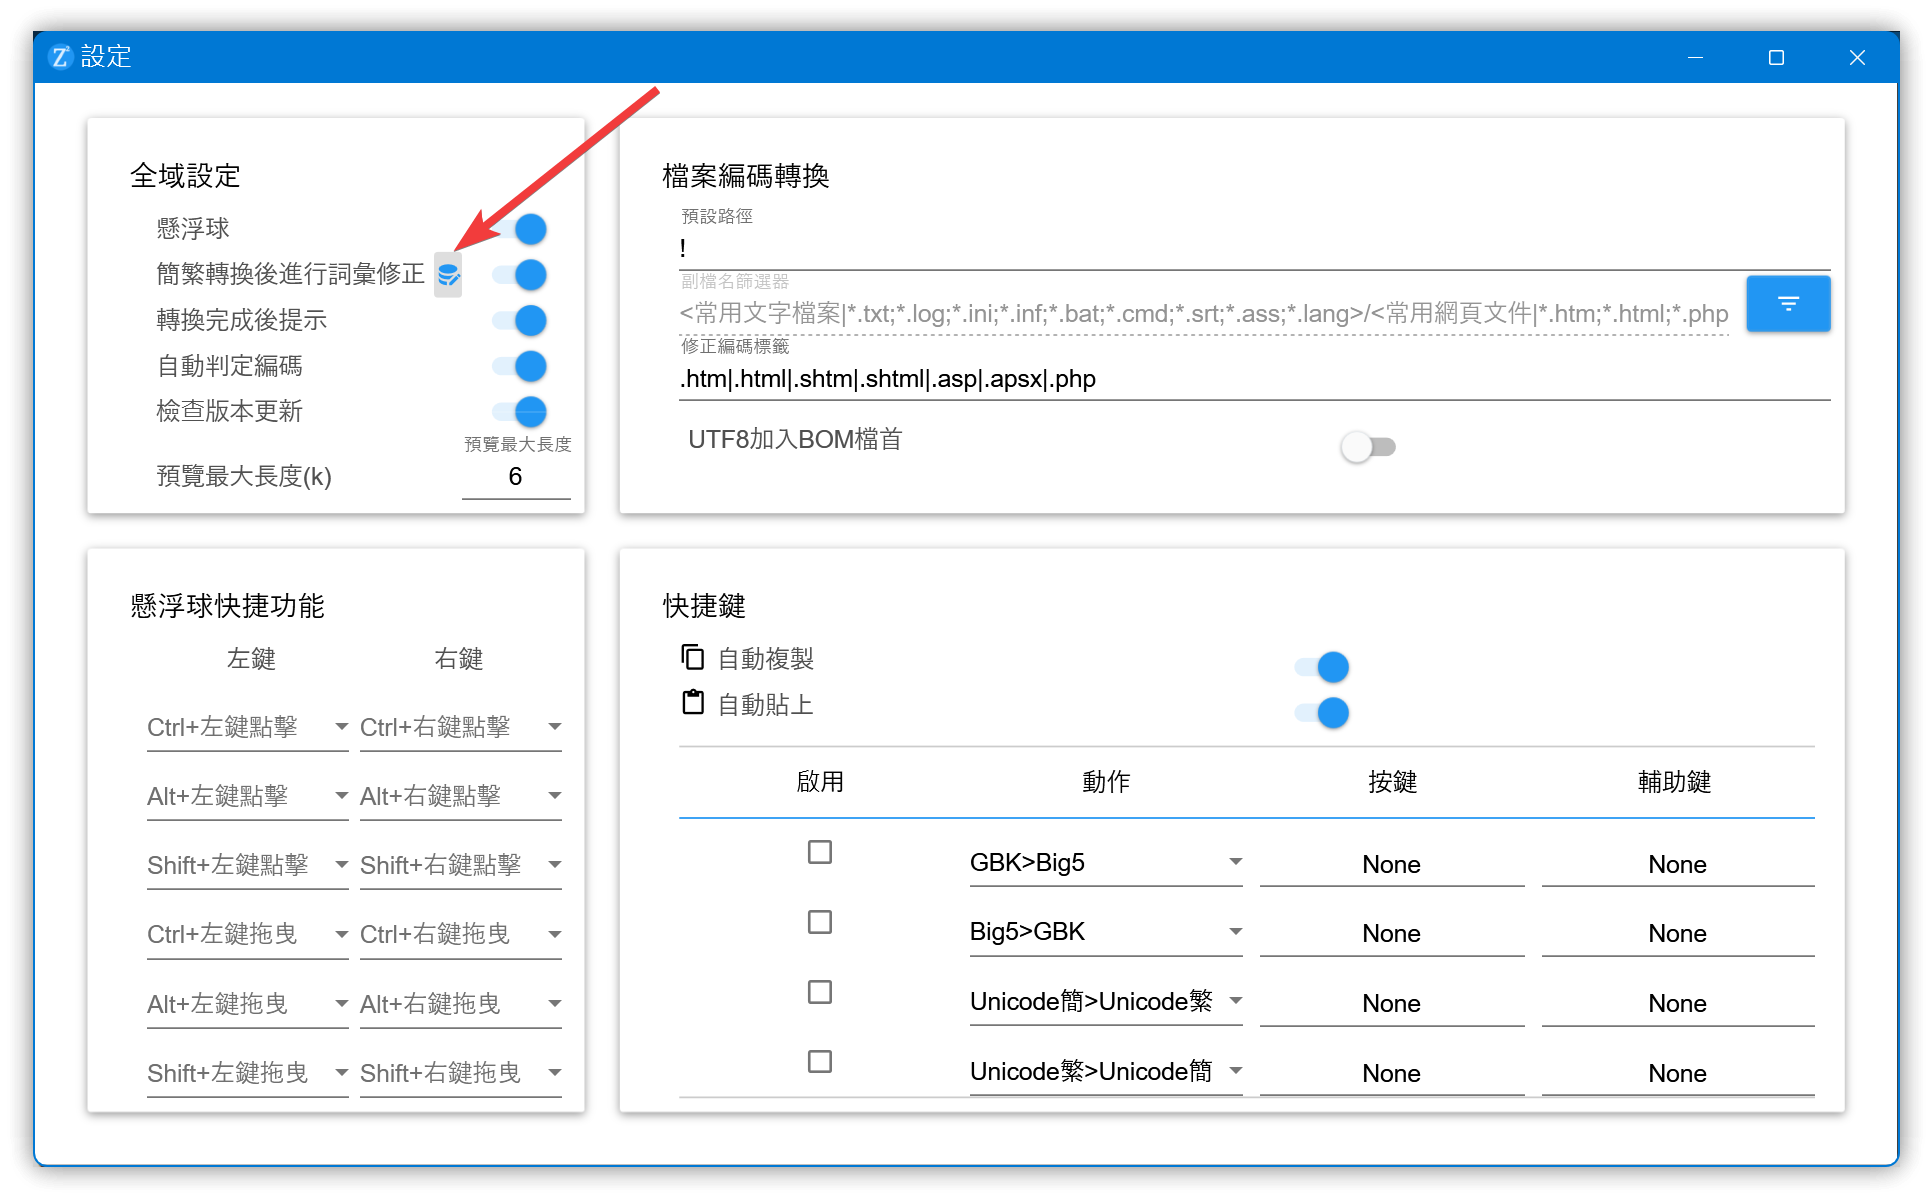
Task: Click modifier None field for Unicode繁>Unicode簡
Action: pyautogui.click(x=1676, y=1073)
